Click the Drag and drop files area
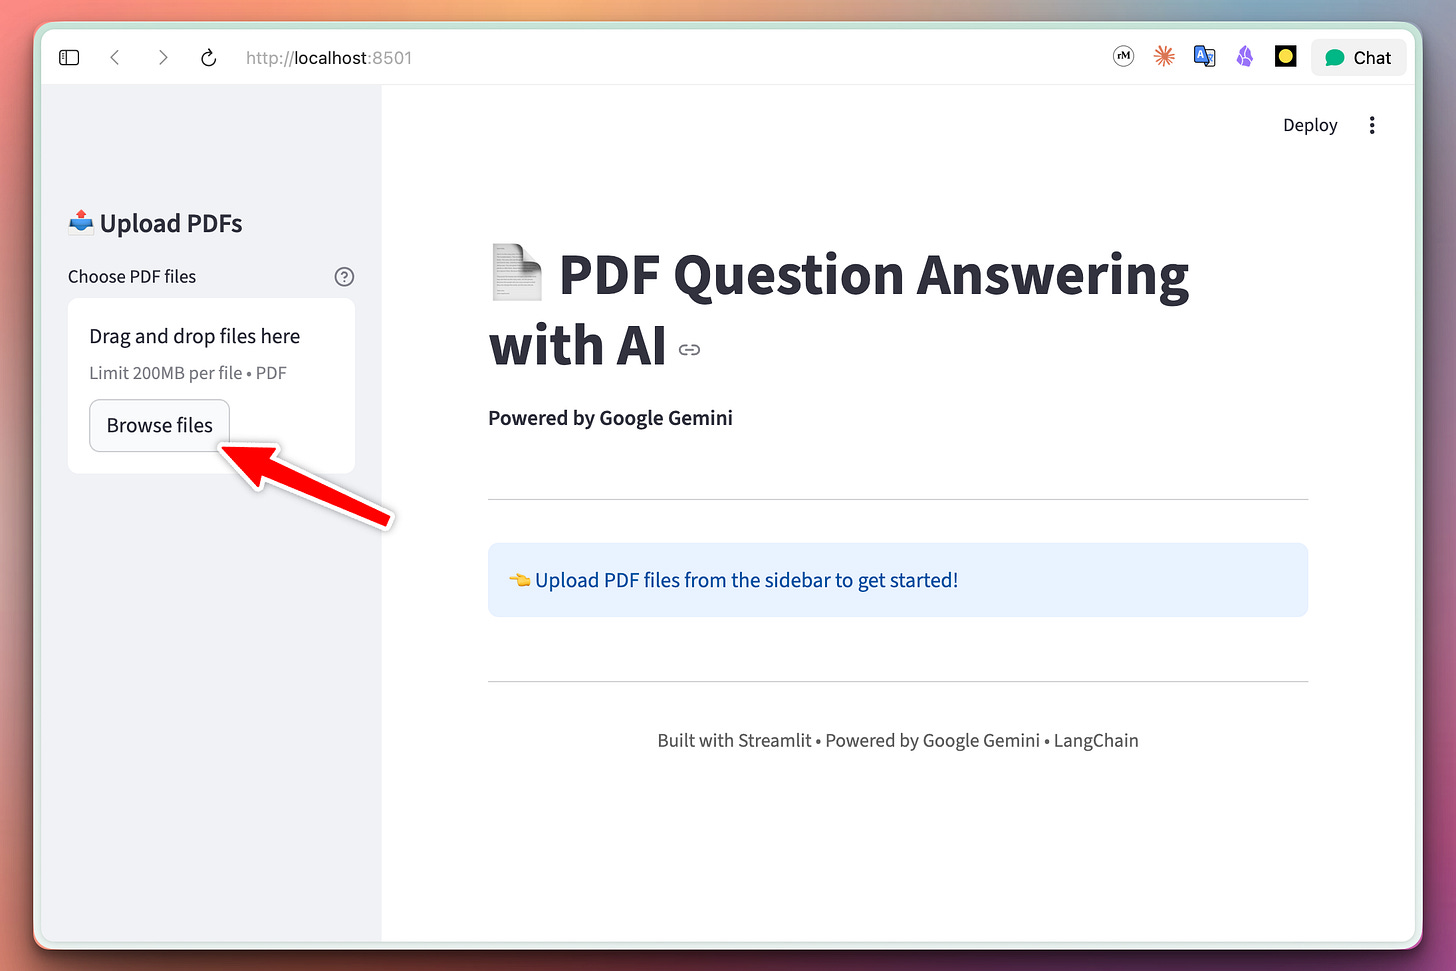 211,386
